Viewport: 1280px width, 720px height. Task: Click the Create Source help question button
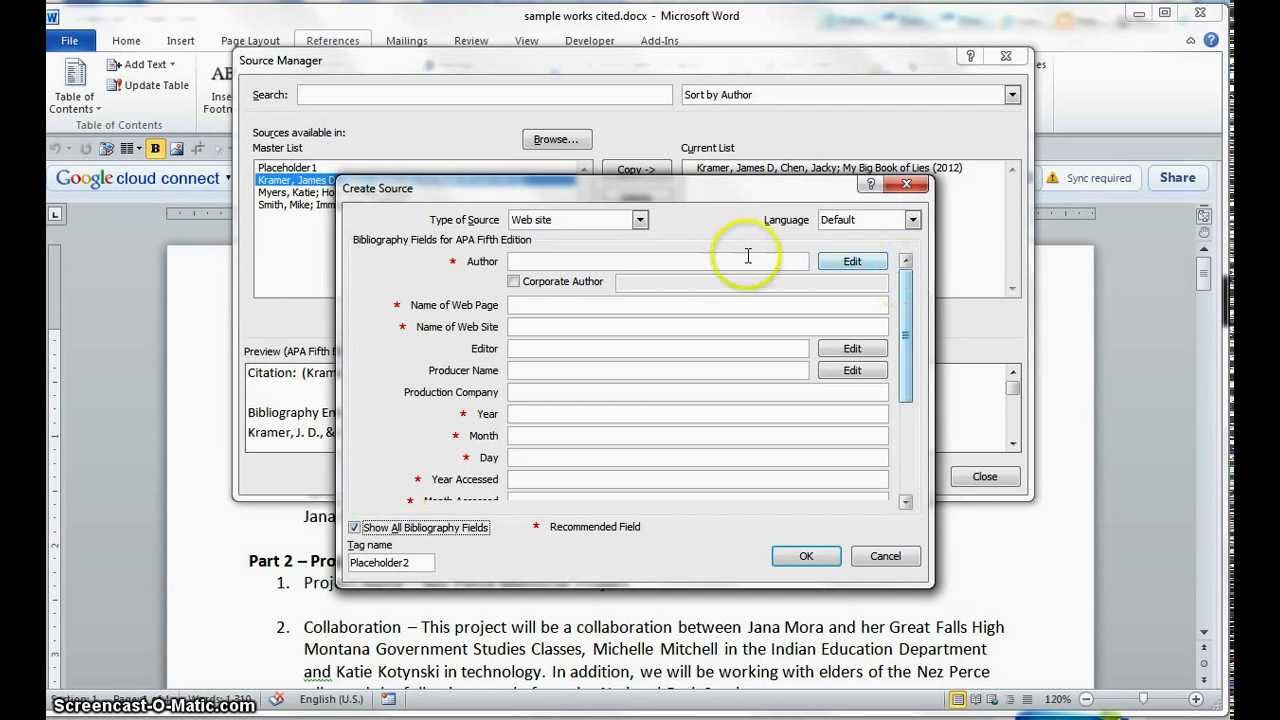point(870,184)
